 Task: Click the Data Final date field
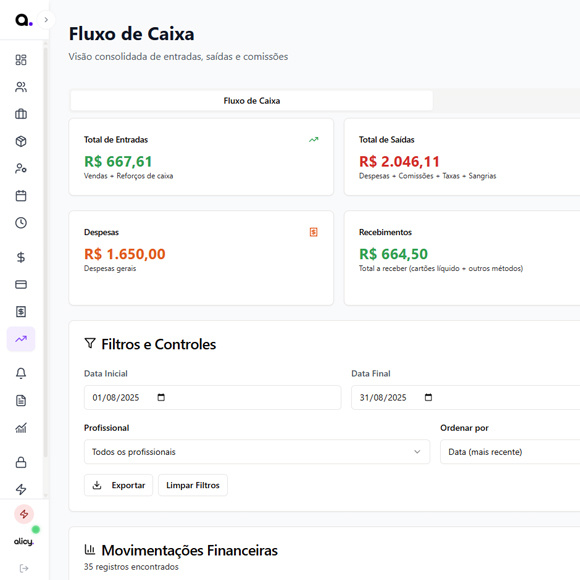tap(466, 397)
